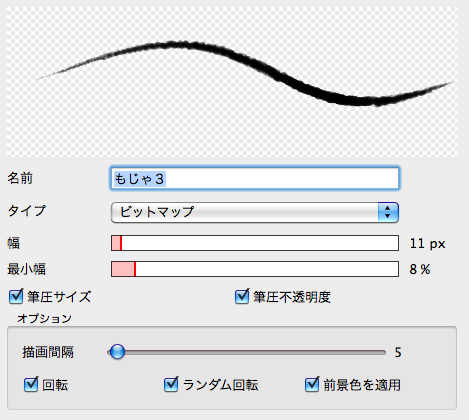Click the 8 % minimum width value

tap(420, 269)
